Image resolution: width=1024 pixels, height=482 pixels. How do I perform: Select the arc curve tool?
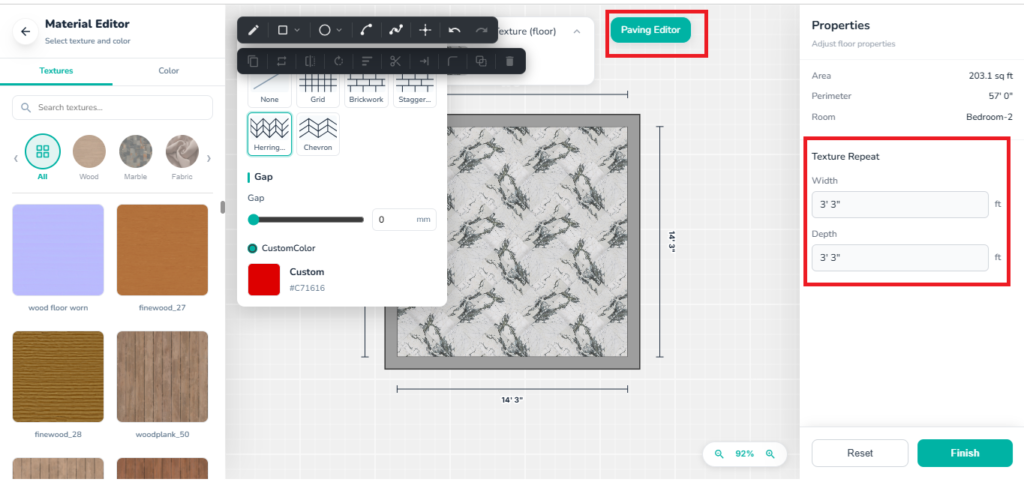tap(366, 30)
